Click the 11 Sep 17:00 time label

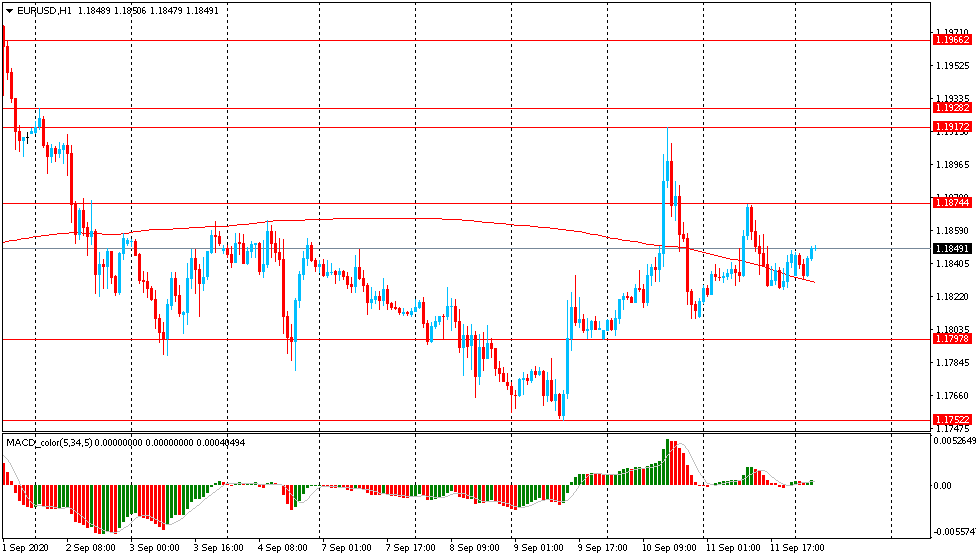click(x=797, y=548)
